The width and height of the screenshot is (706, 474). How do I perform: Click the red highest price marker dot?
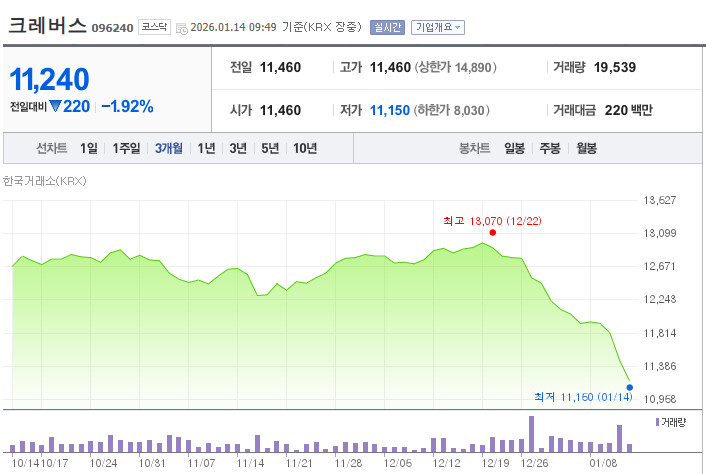point(493,232)
